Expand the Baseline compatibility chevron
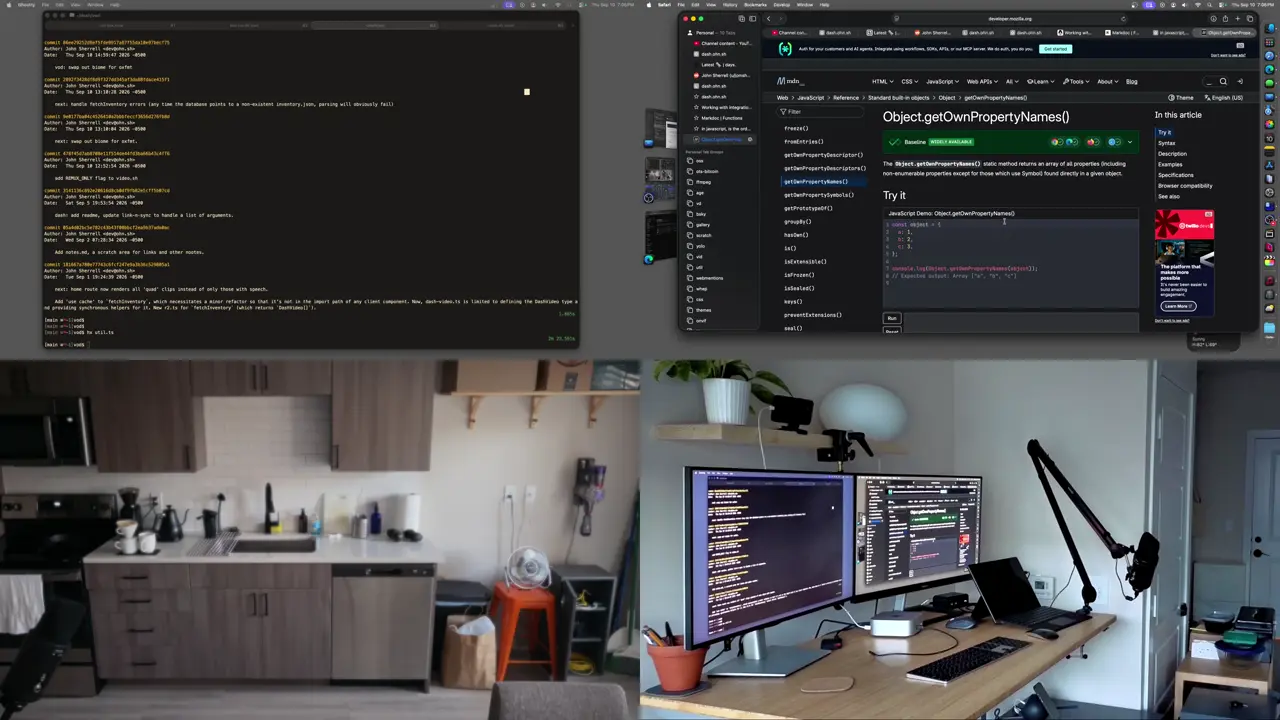This screenshot has width=1280, height=720. click(x=1130, y=142)
